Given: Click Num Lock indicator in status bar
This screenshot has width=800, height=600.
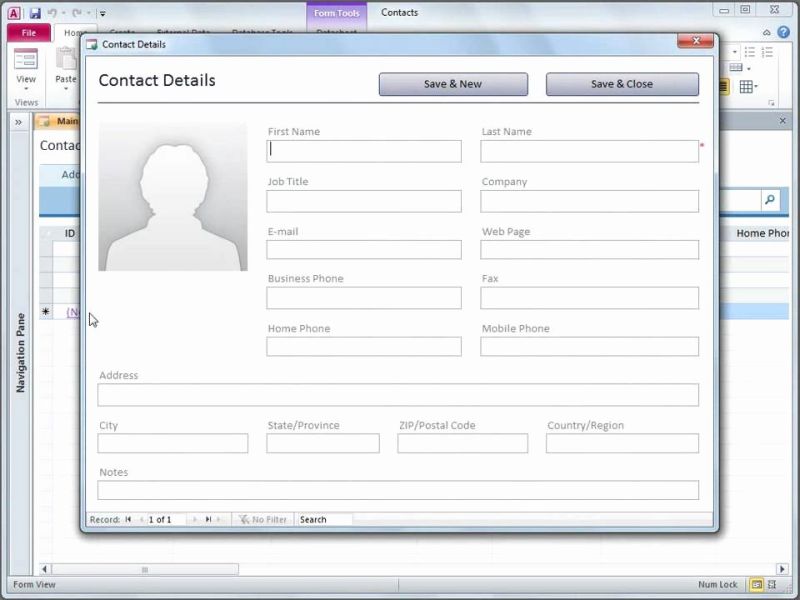Looking at the screenshot, I should (717, 584).
